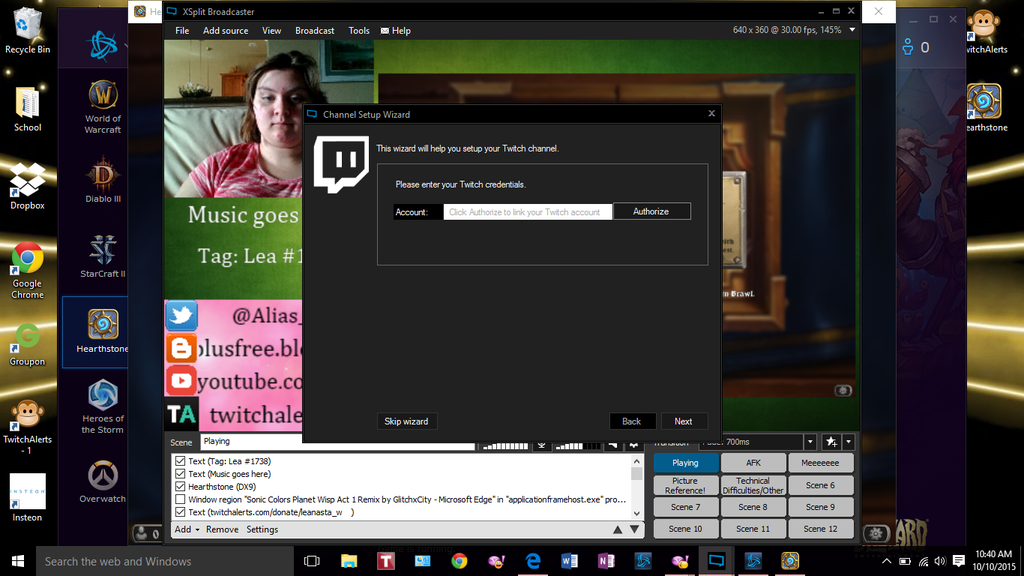Move selected source up with the arrow
This screenshot has width=1024, height=576.
click(618, 529)
